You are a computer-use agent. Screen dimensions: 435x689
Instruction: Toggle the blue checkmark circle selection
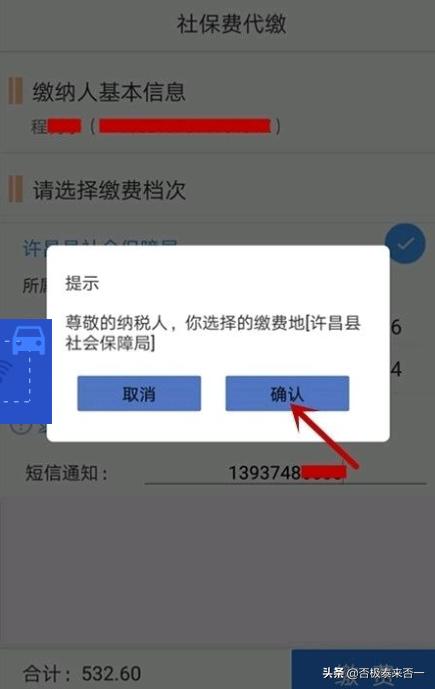click(405, 243)
